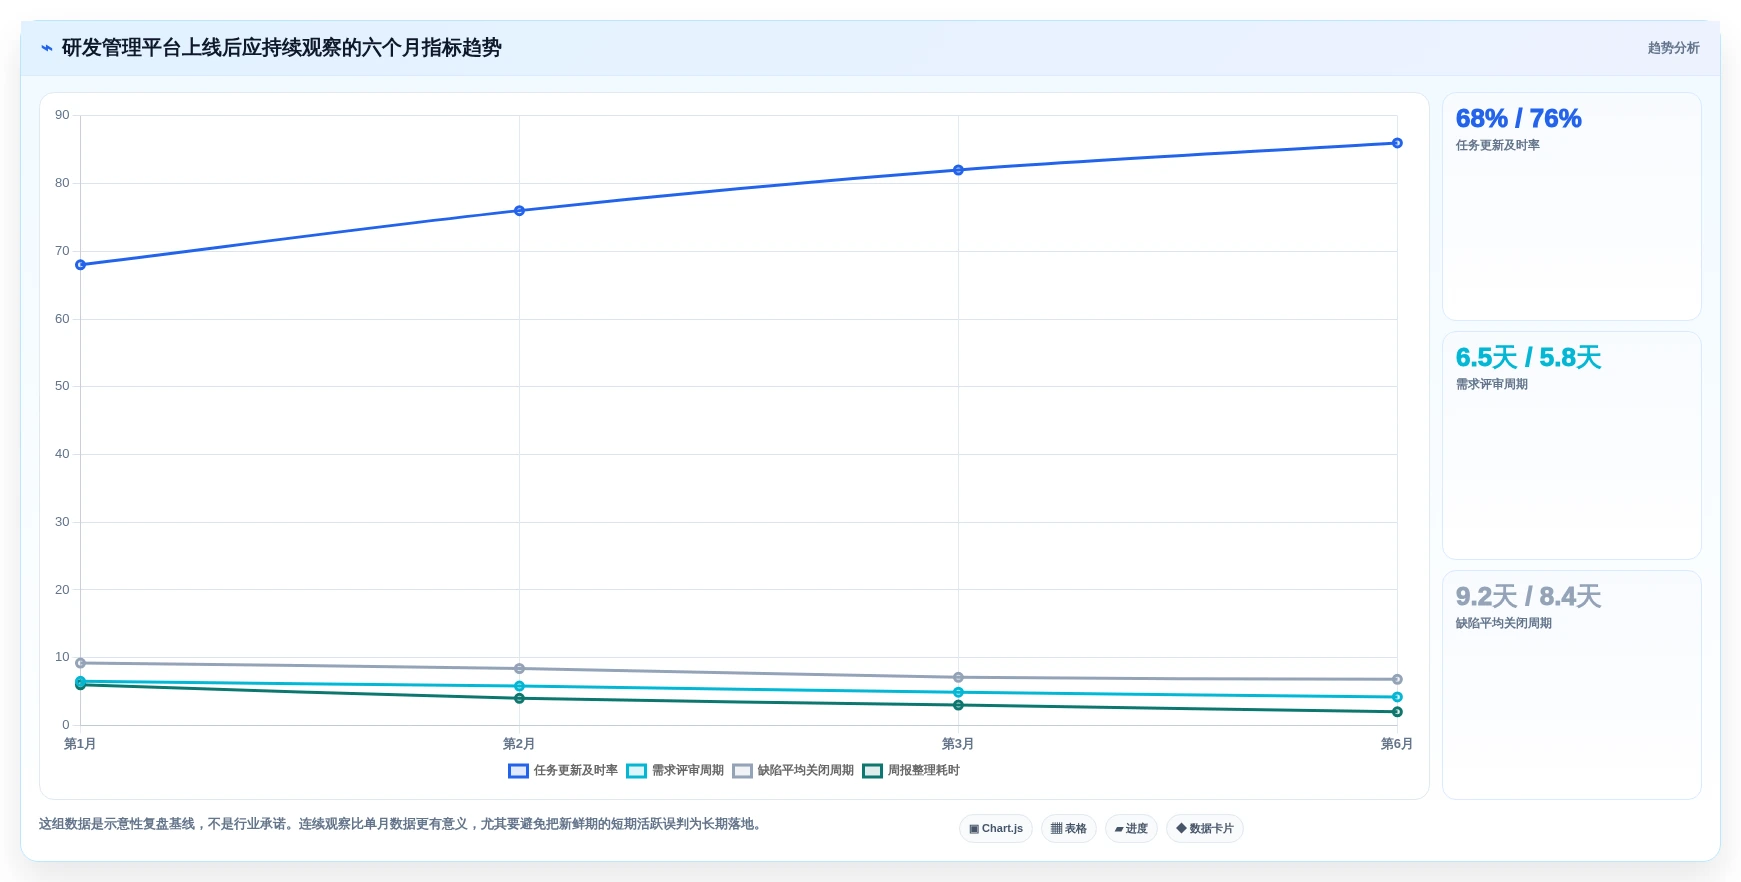The height and width of the screenshot is (882, 1741).
Task: Click the 任务更新及时率 point at 第3月
Action: pos(958,170)
